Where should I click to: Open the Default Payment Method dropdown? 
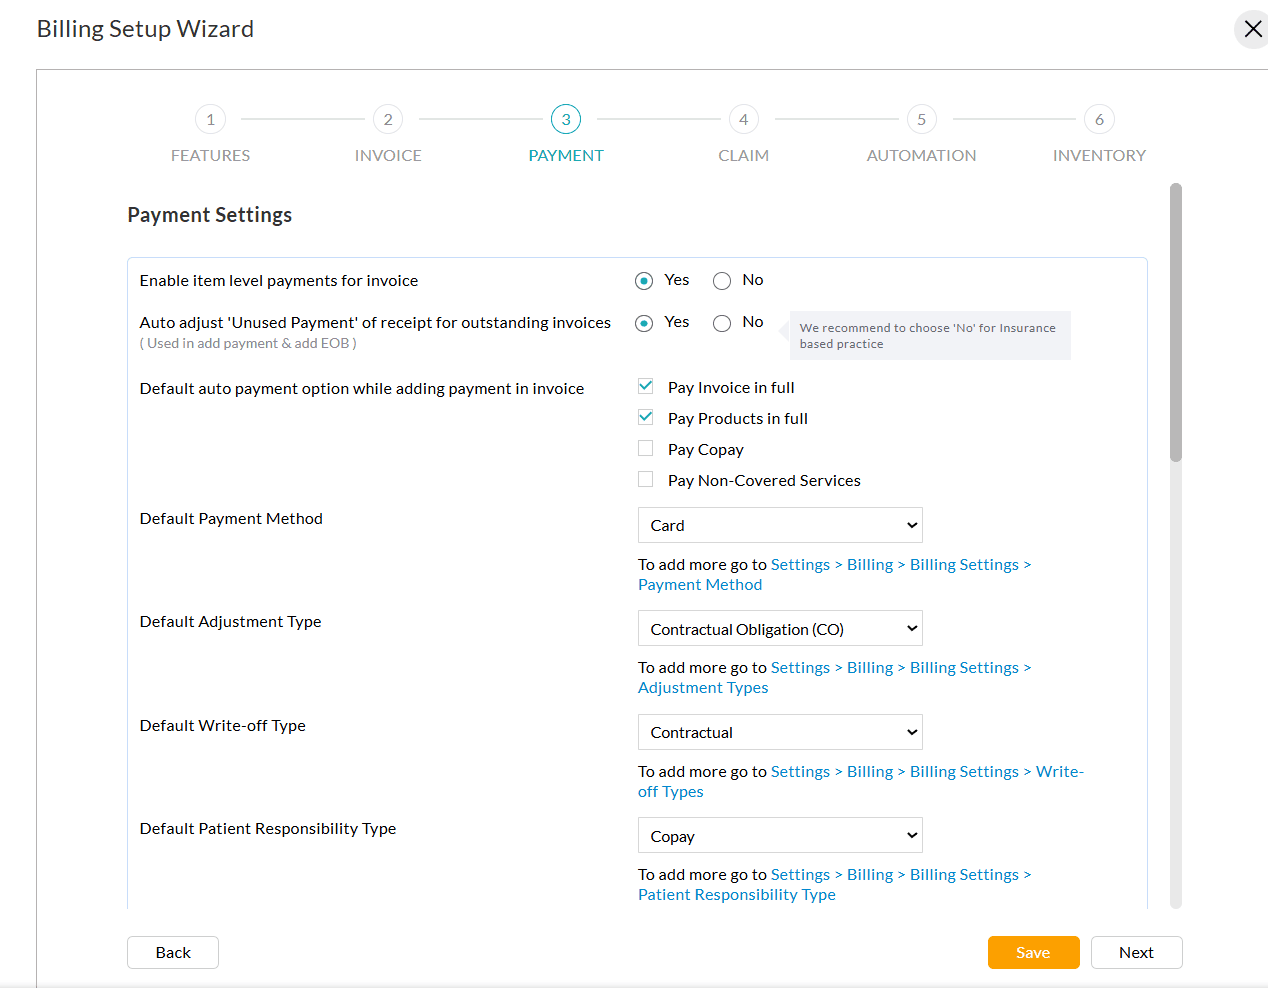780,524
